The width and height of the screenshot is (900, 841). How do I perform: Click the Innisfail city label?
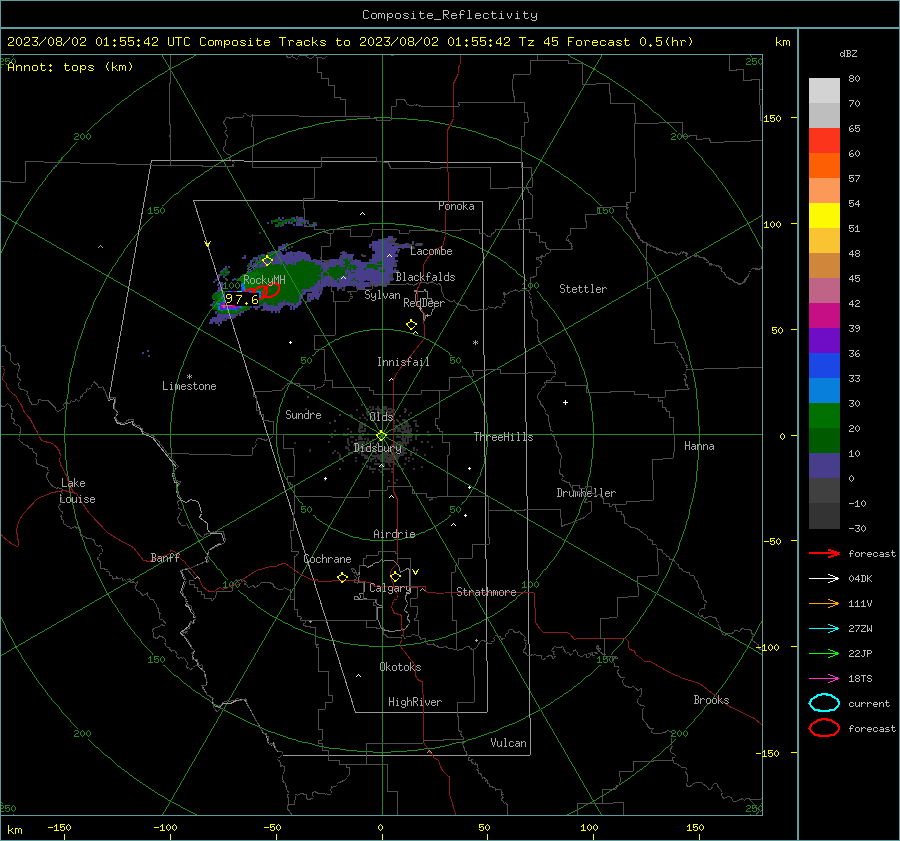click(x=403, y=362)
